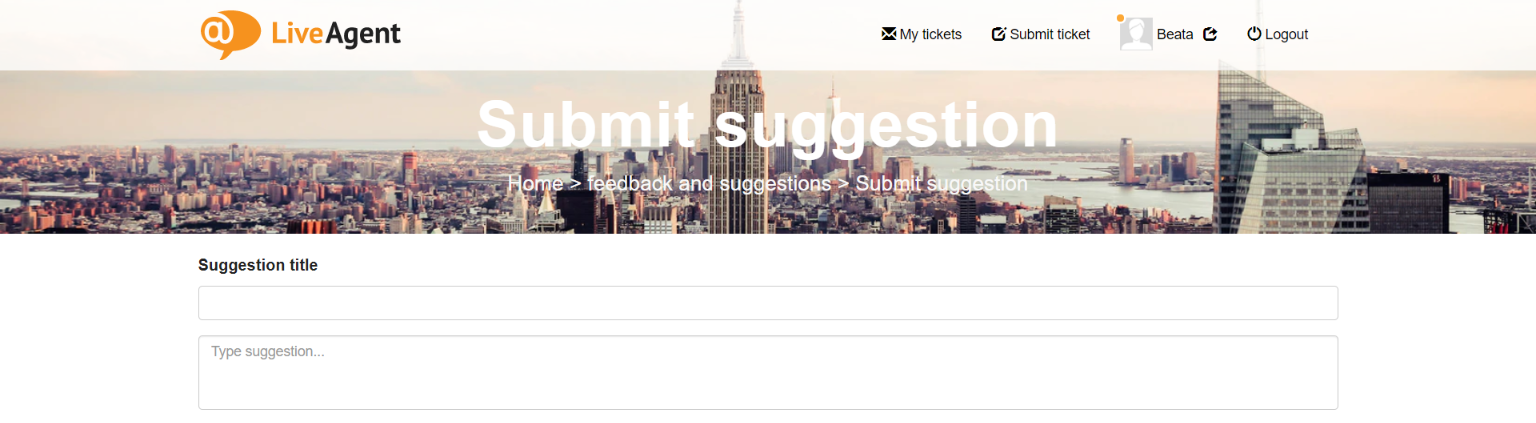Click Submit suggestion breadcrumb item
The image size is (1536, 423).
(x=942, y=184)
